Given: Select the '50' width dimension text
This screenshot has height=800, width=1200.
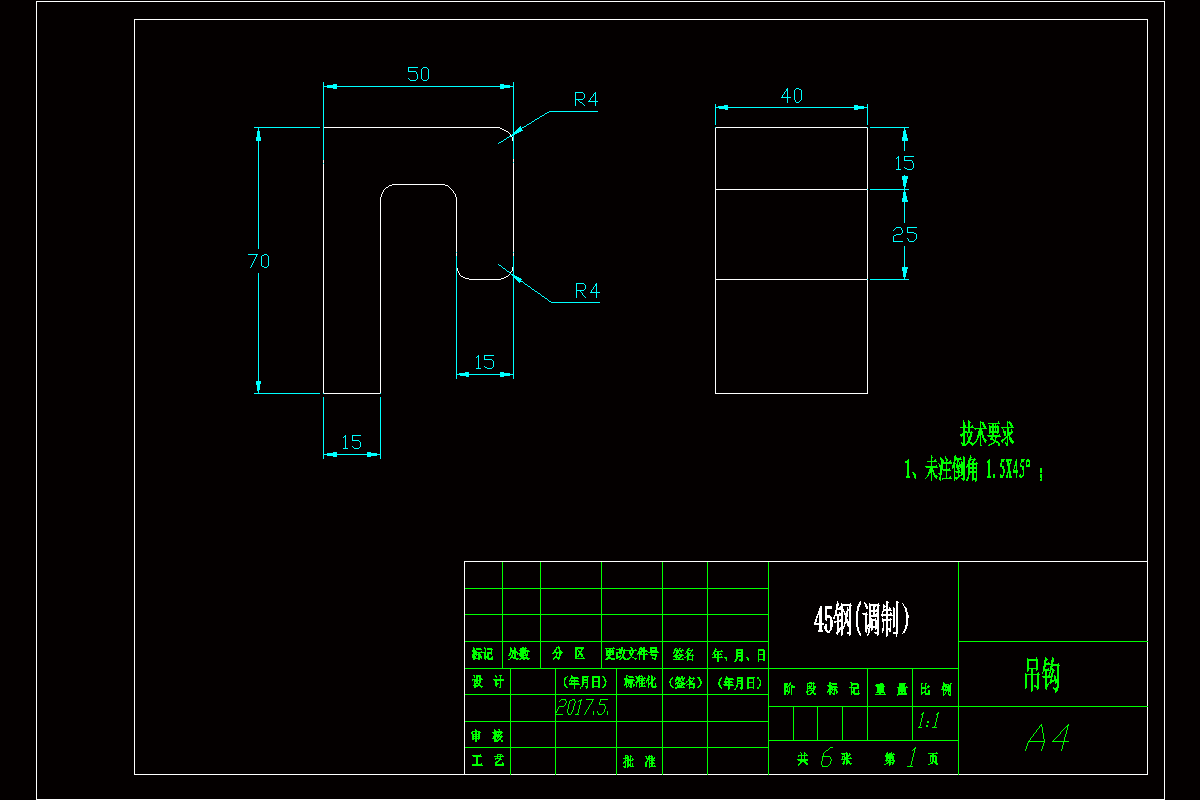Looking at the screenshot, I should pyautogui.click(x=418, y=74).
